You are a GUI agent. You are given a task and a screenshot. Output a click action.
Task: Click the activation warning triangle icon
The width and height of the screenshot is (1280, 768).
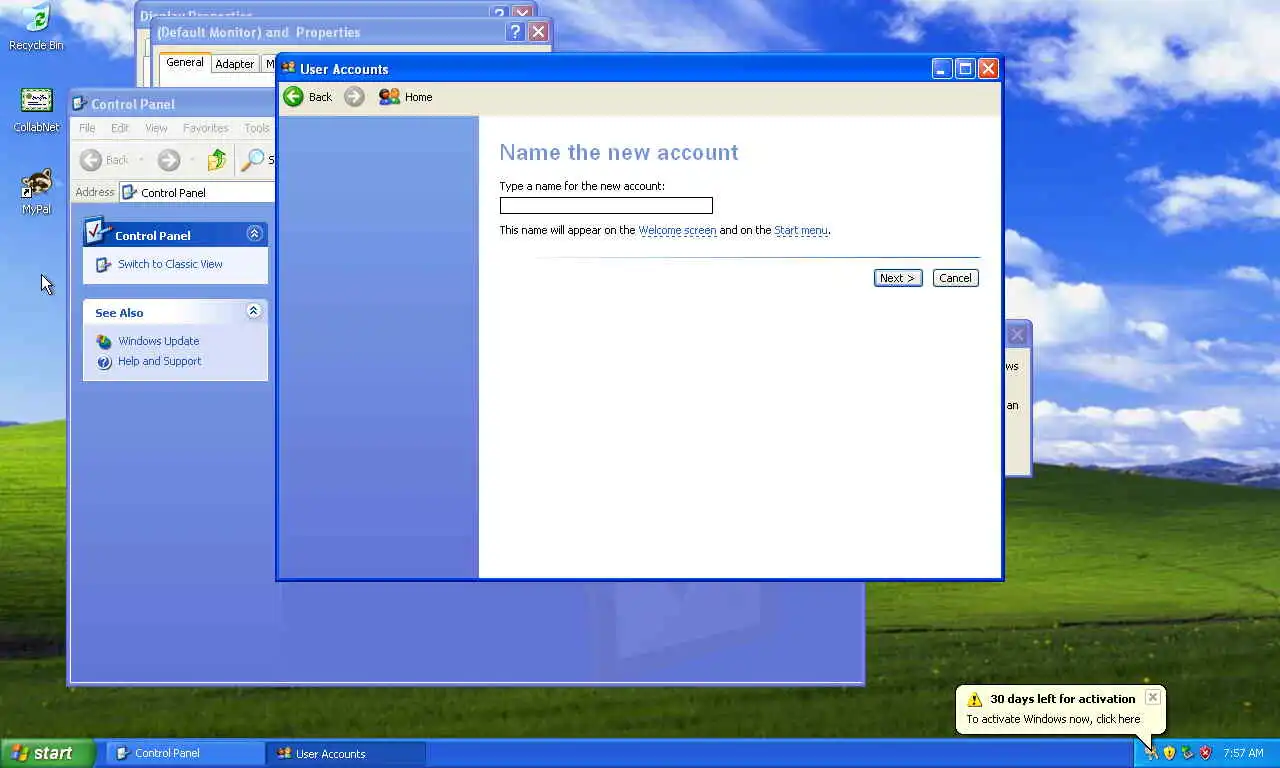click(x=975, y=699)
